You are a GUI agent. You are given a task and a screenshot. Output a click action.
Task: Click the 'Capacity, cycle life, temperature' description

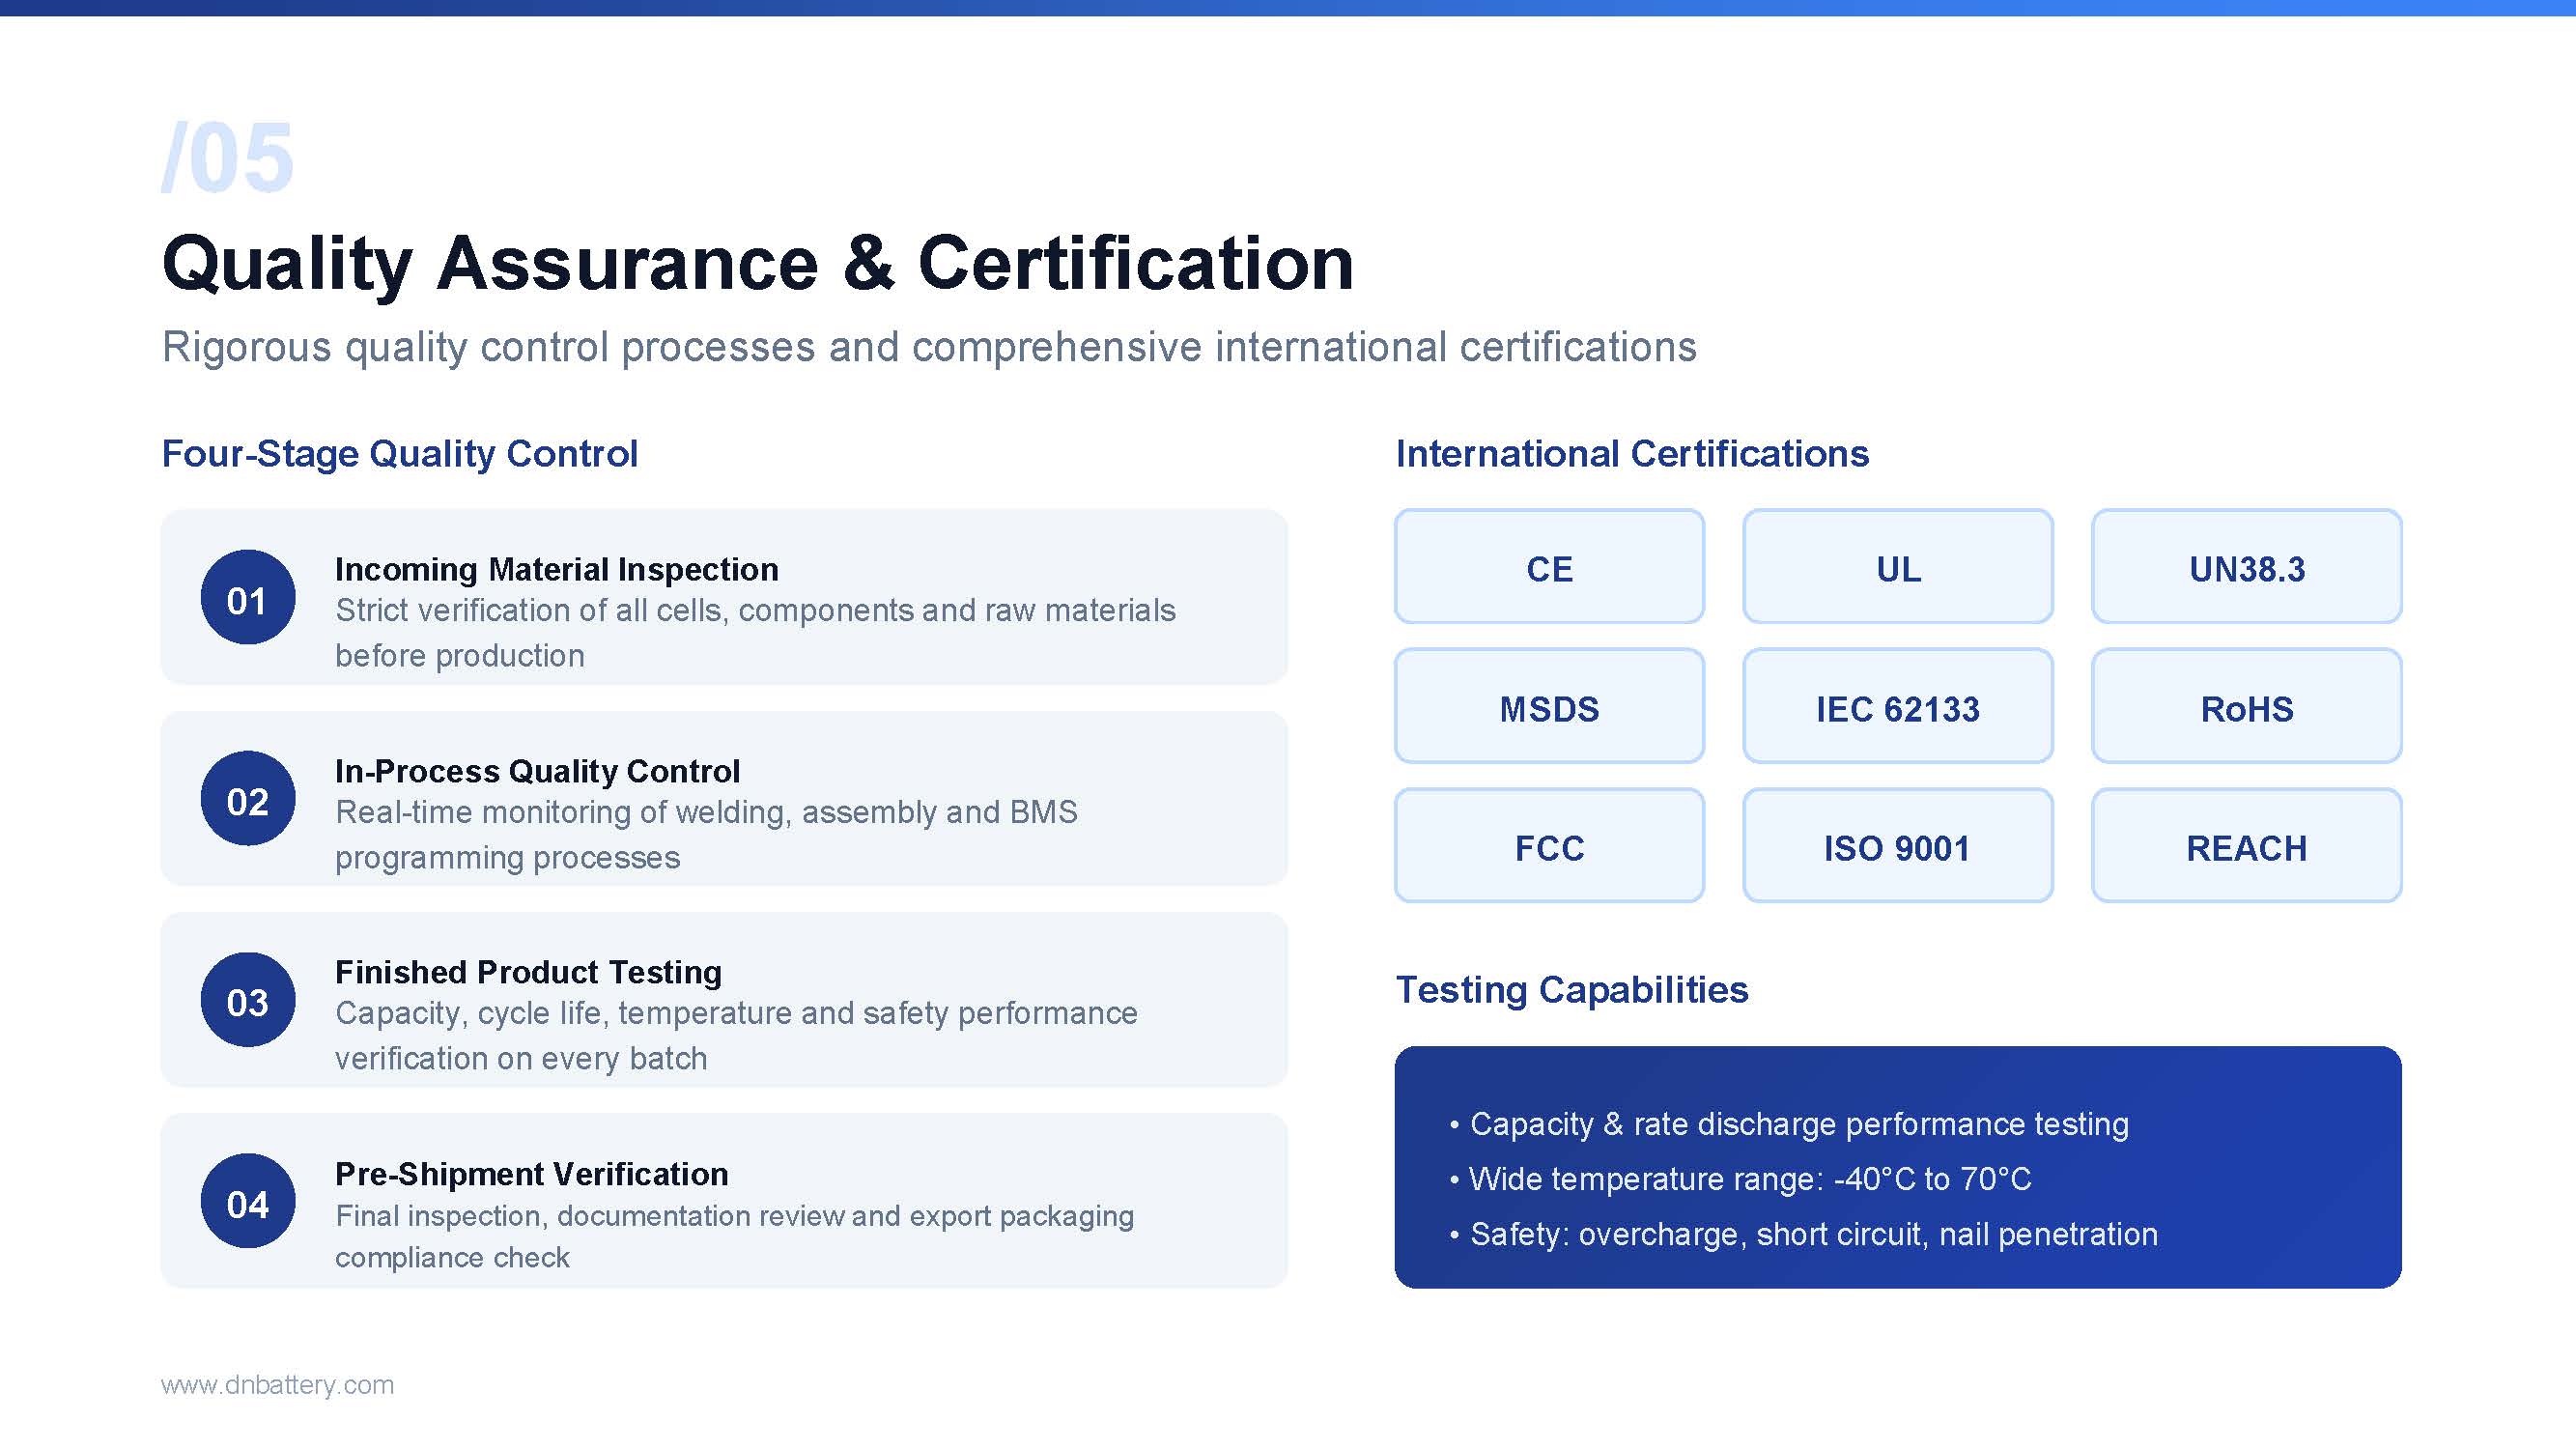coord(736,1036)
